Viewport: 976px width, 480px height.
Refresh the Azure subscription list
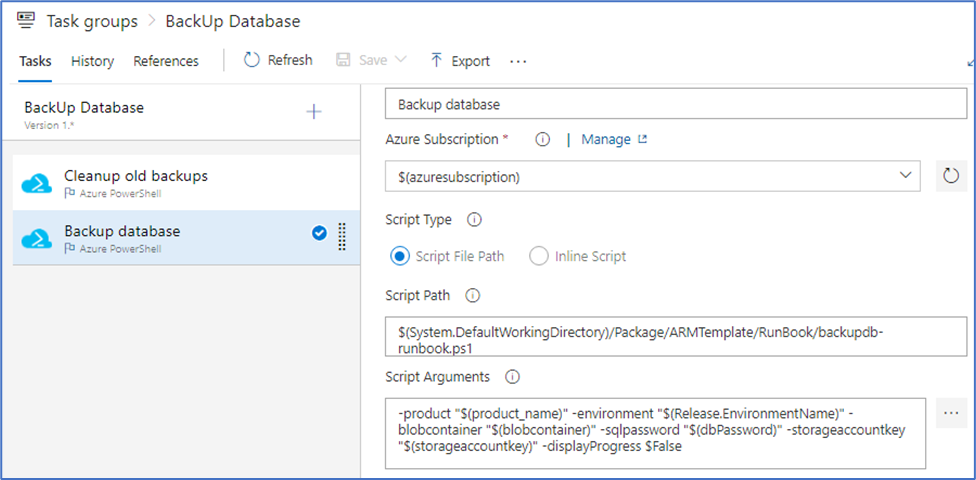coord(951,176)
